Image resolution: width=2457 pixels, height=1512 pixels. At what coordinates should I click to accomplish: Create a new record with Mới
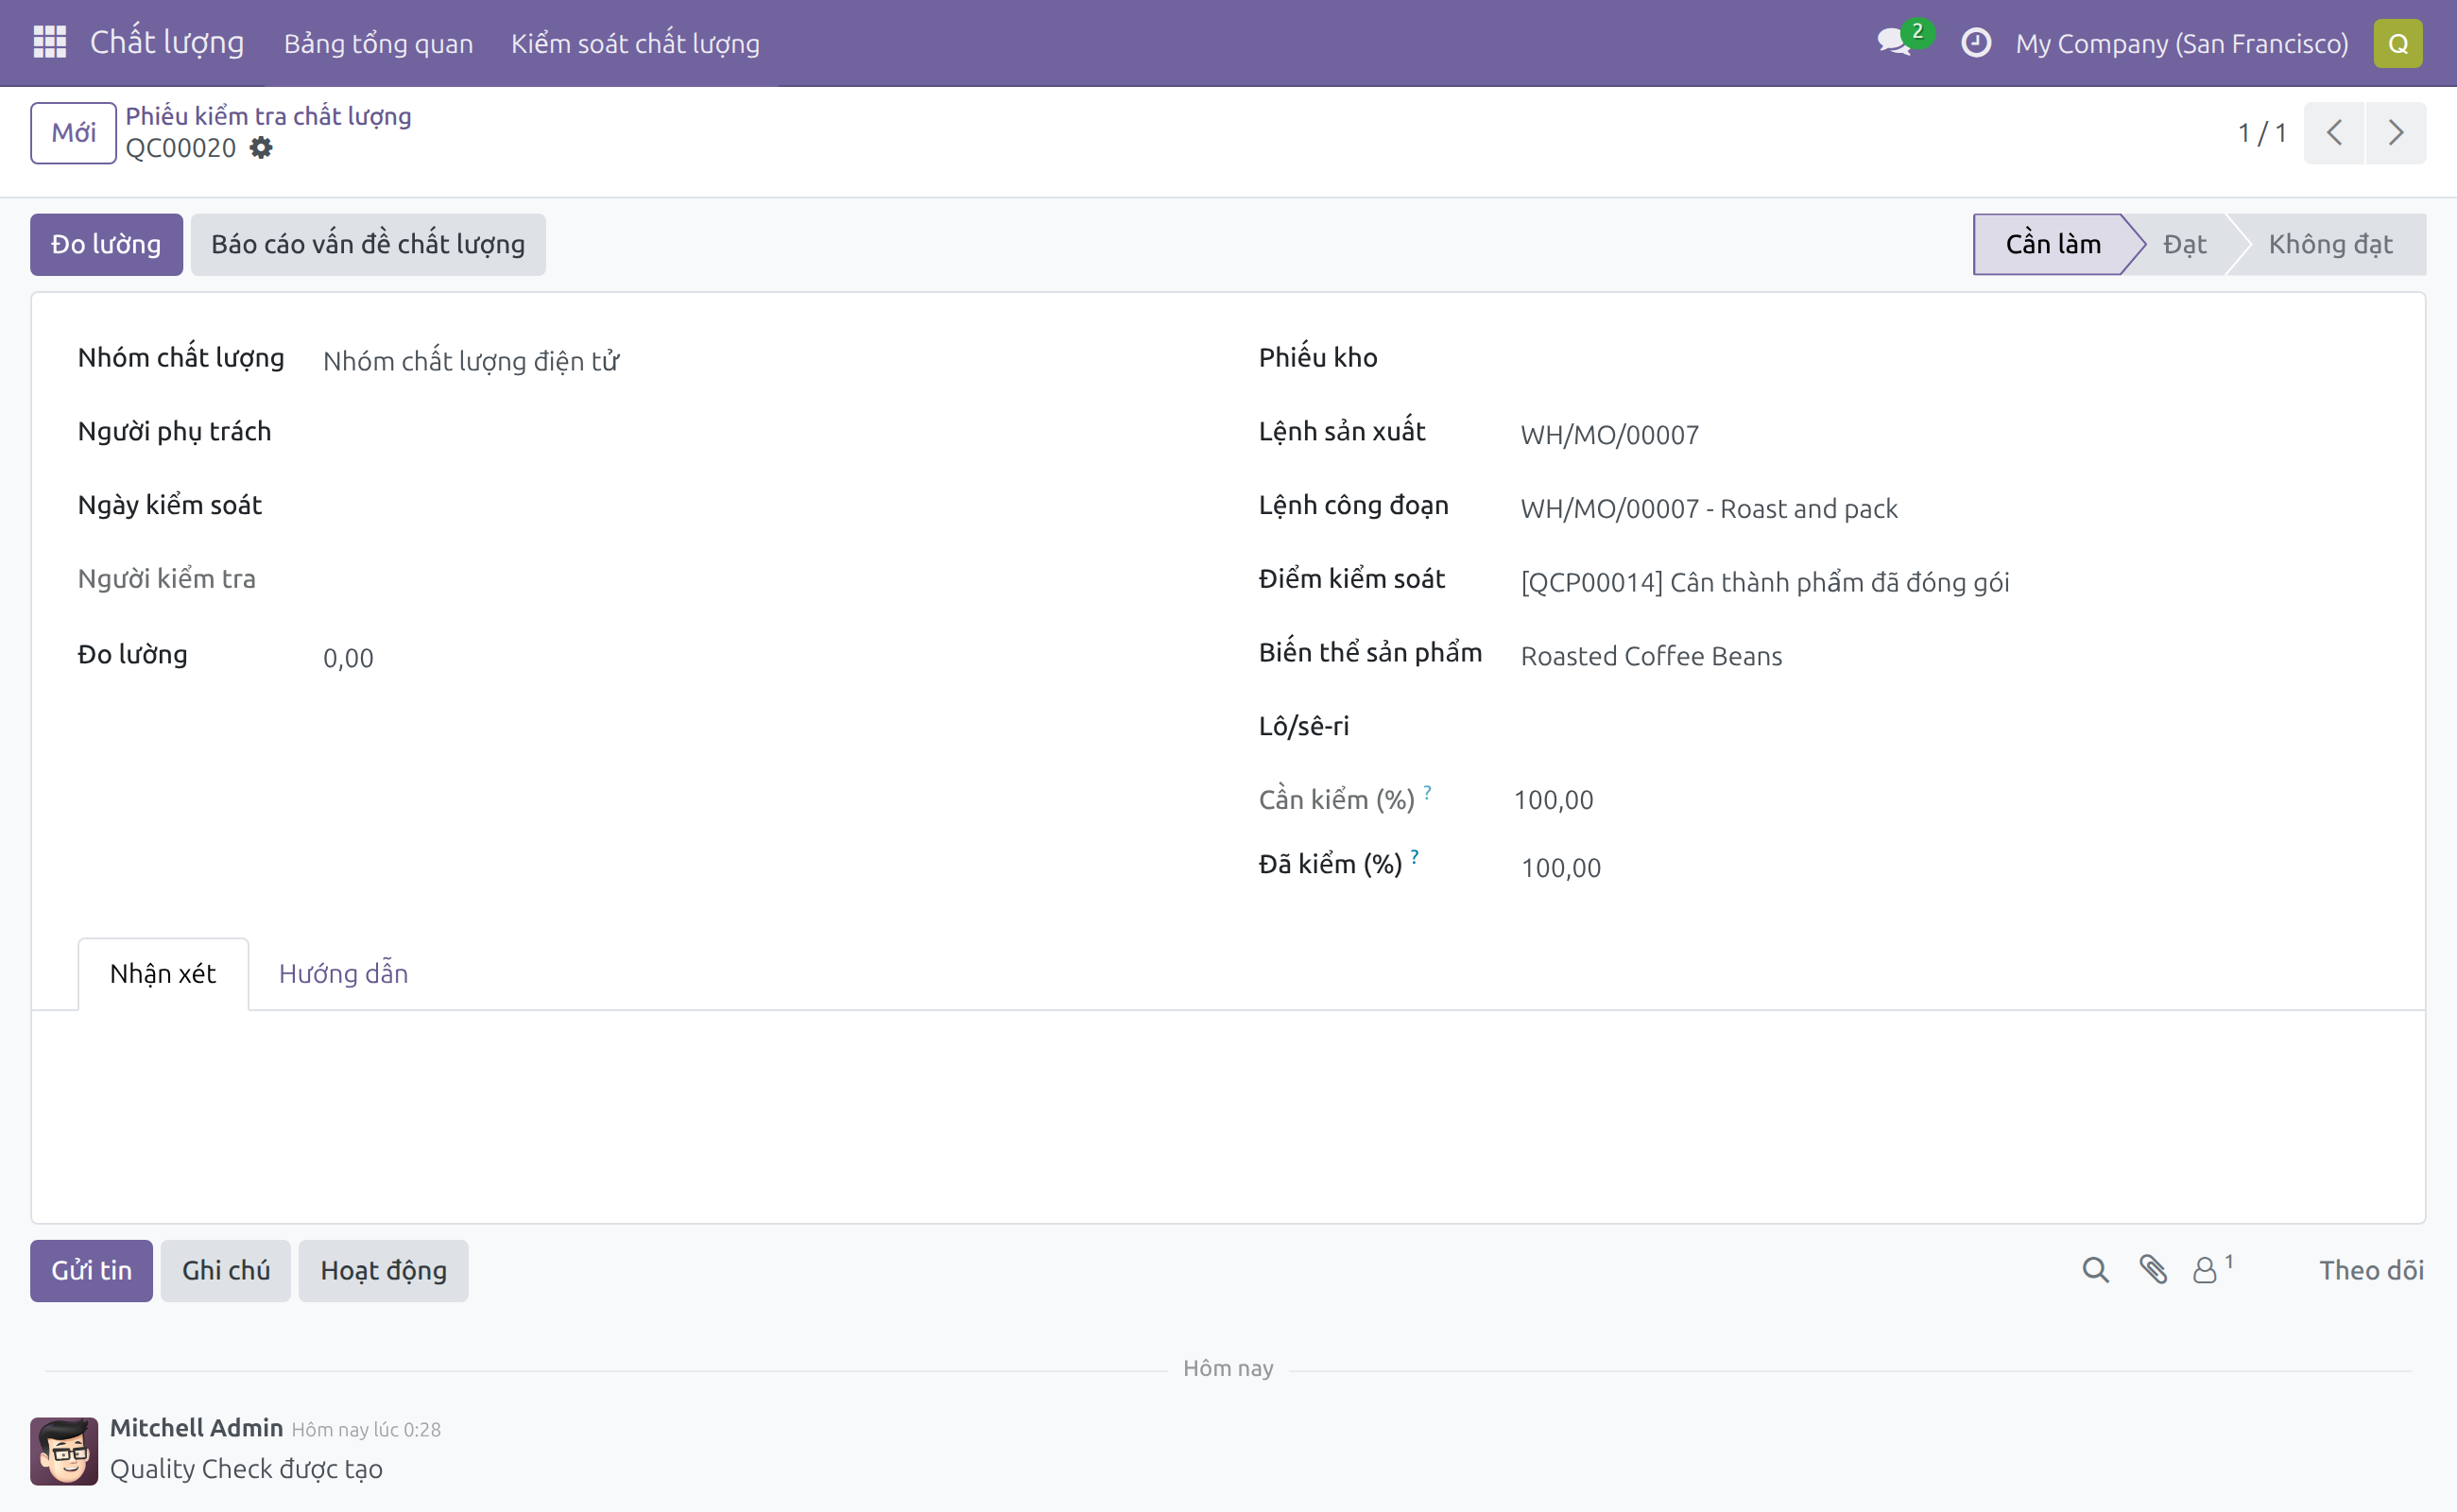73,132
